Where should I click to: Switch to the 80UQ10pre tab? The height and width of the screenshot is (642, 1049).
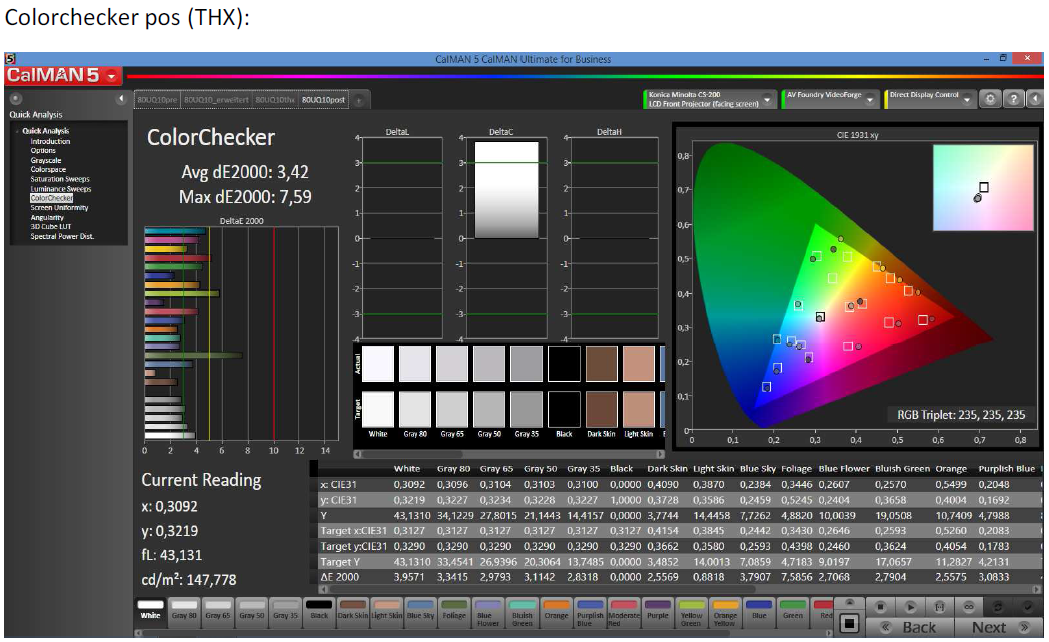click(x=157, y=99)
